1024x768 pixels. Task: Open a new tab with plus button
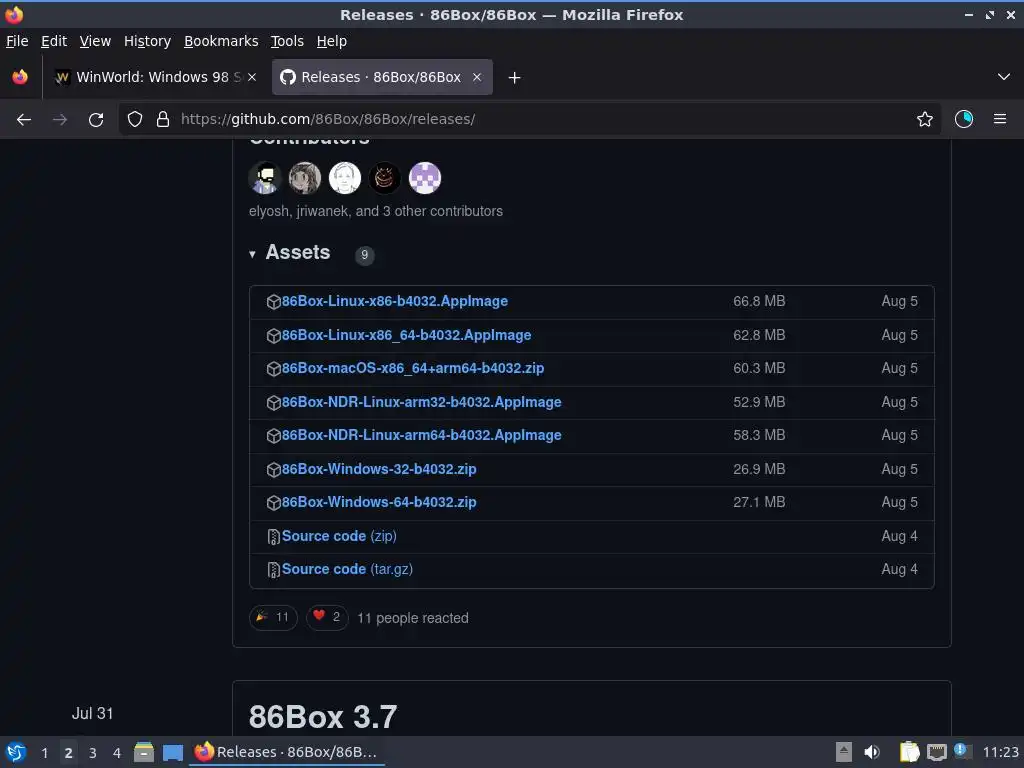point(515,78)
